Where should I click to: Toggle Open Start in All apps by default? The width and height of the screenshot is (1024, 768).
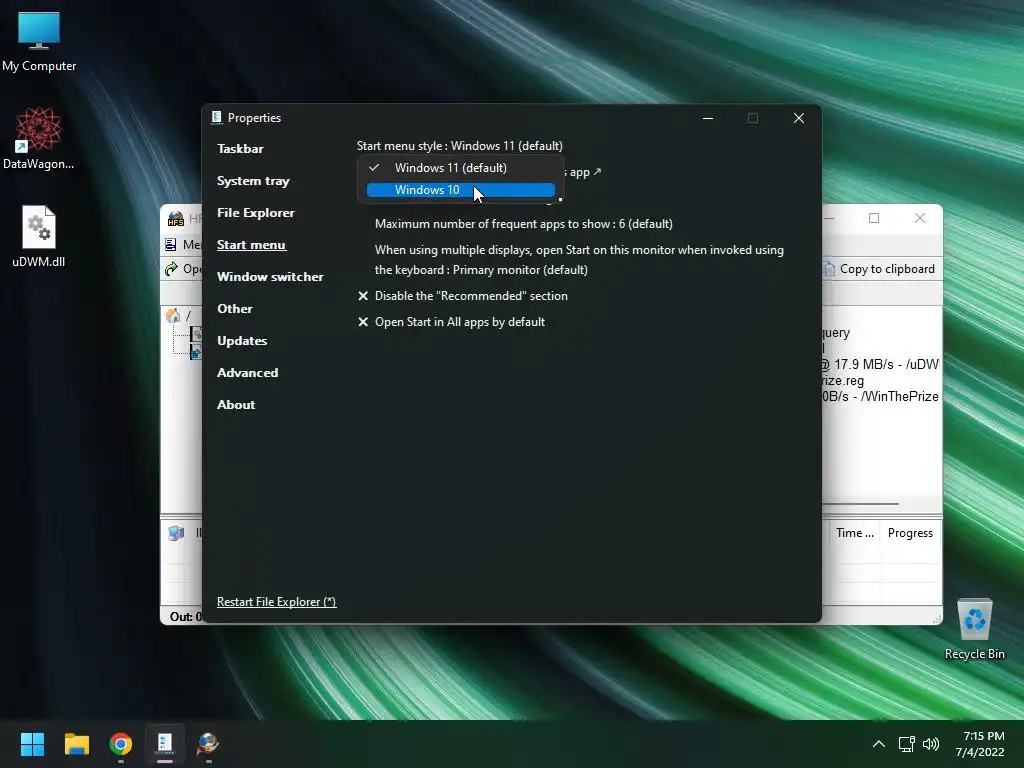tap(451, 322)
